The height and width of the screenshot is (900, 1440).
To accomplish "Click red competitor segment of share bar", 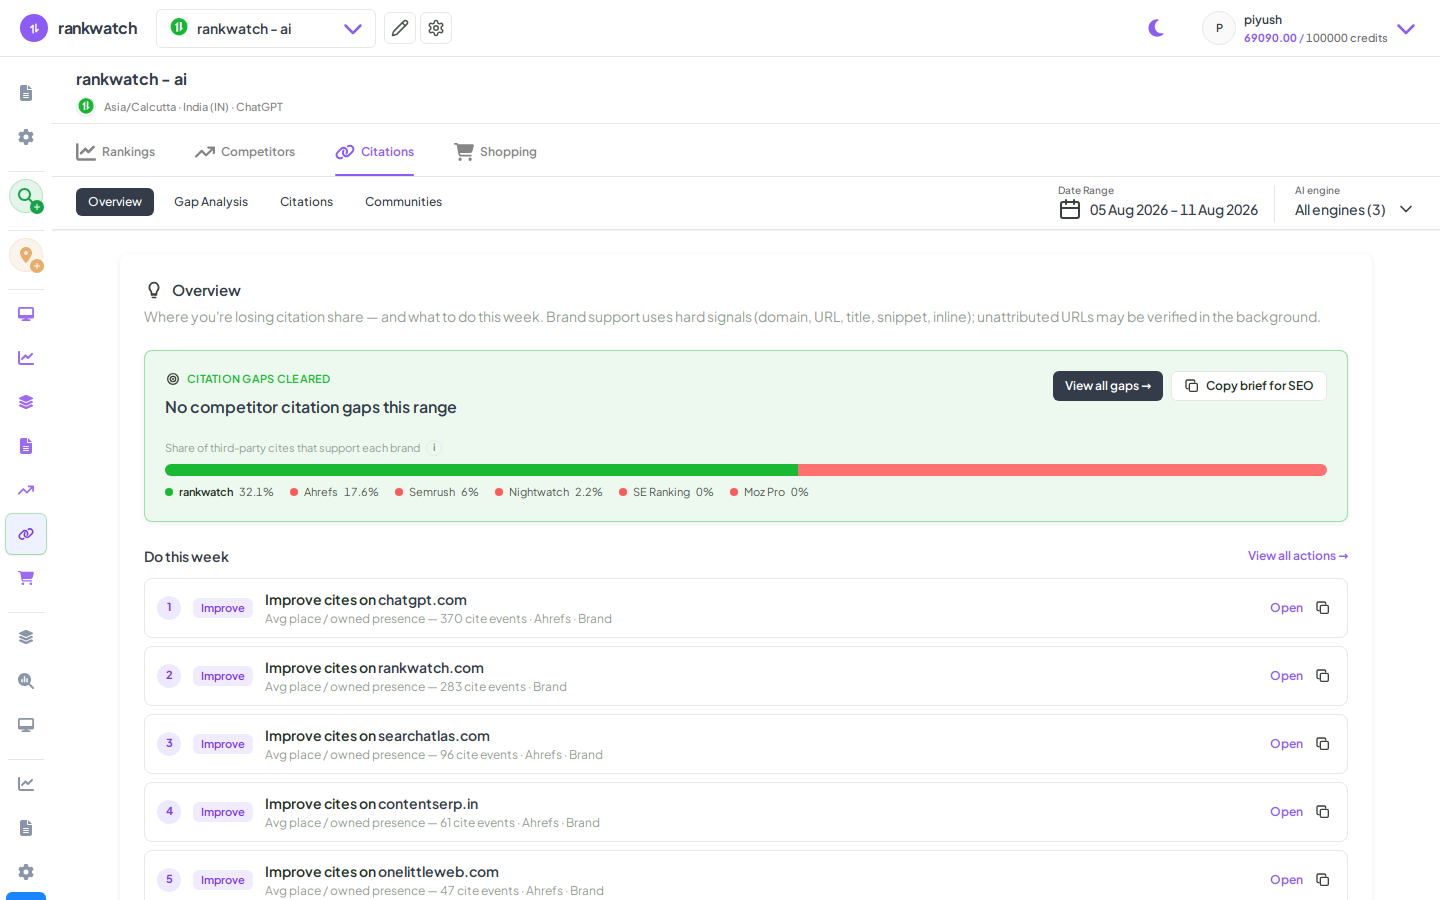I will click(1062, 470).
